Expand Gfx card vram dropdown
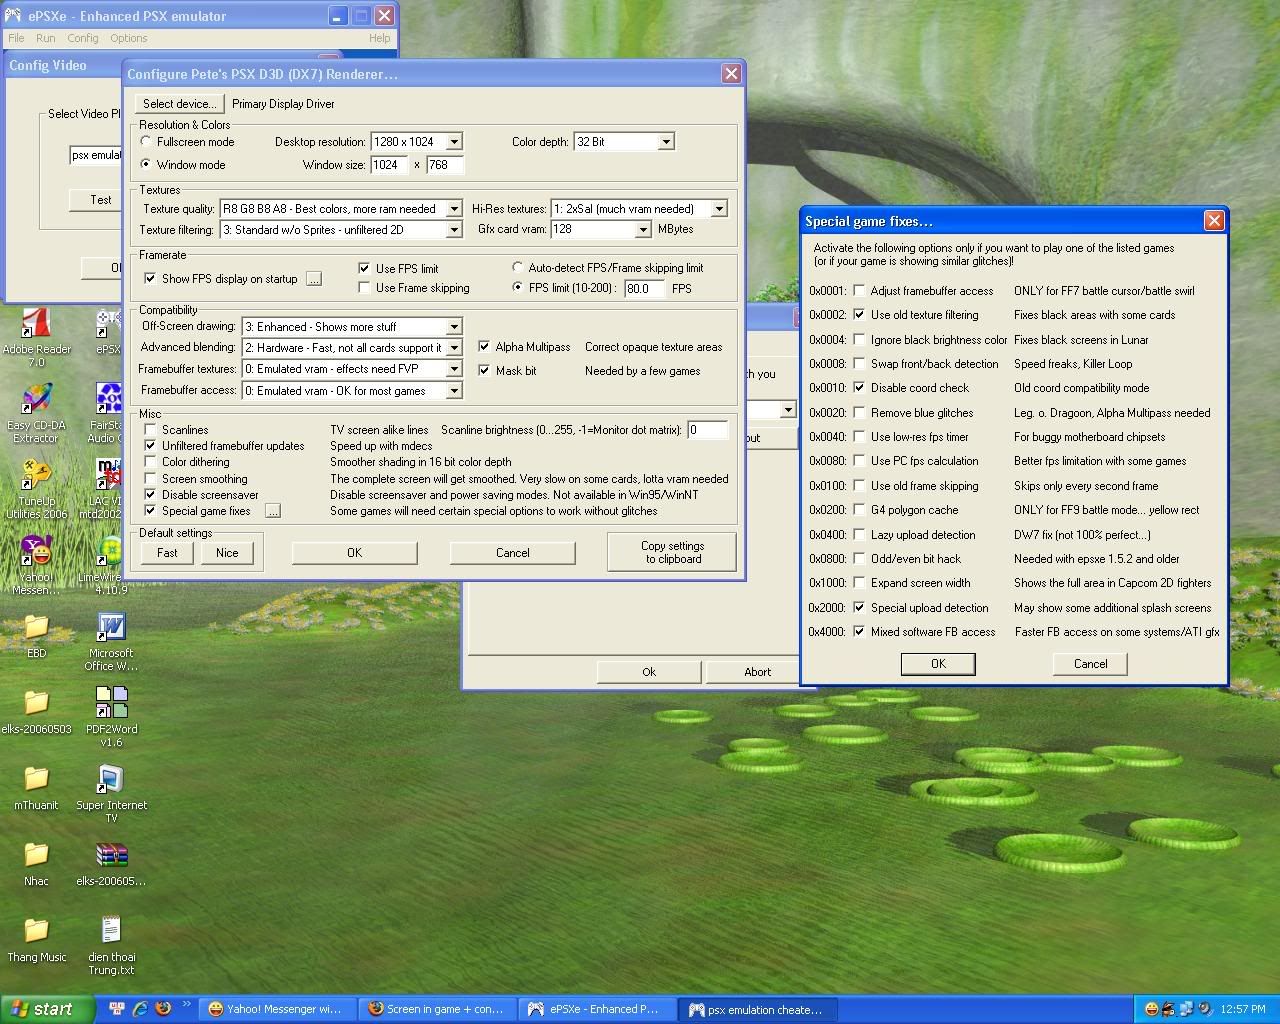The height and width of the screenshot is (1024, 1280). click(643, 230)
